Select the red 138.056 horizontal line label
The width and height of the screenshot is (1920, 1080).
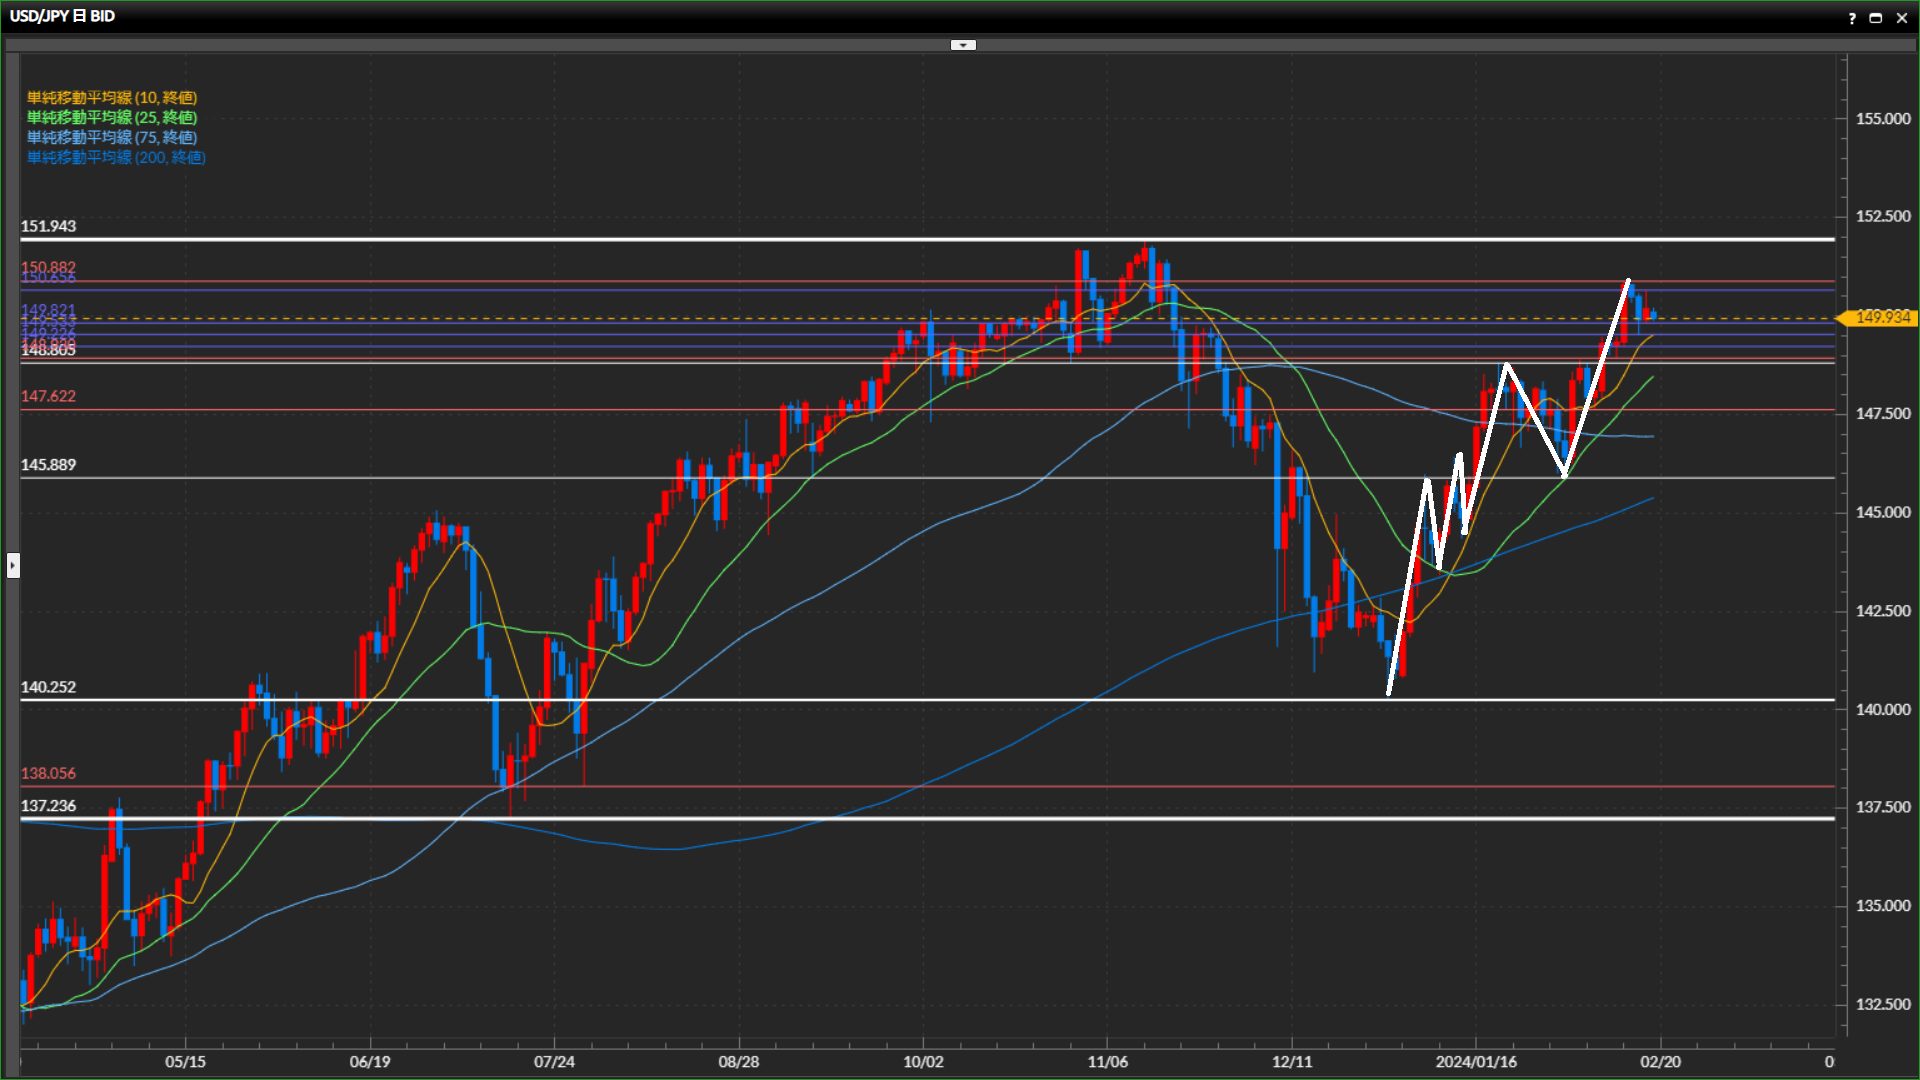pos(48,773)
